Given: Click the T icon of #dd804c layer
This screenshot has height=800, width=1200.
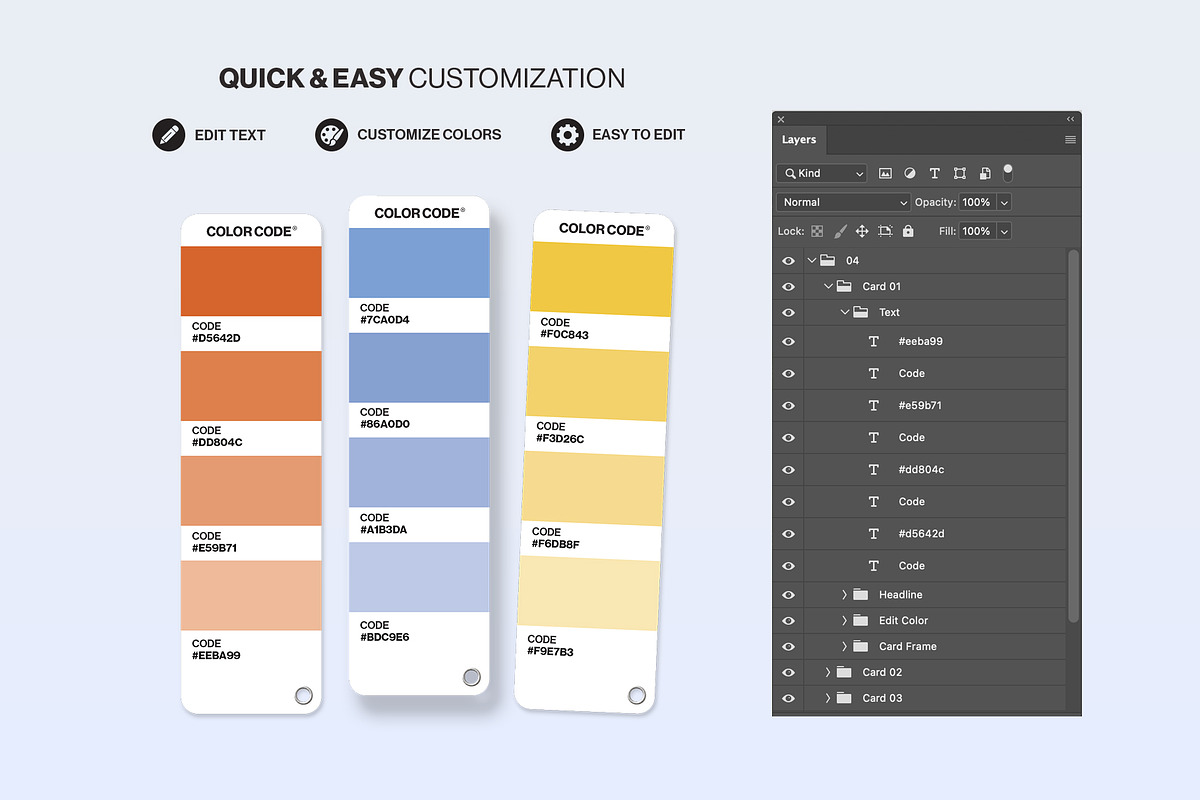Looking at the screenshot, I should pos(874,469).
